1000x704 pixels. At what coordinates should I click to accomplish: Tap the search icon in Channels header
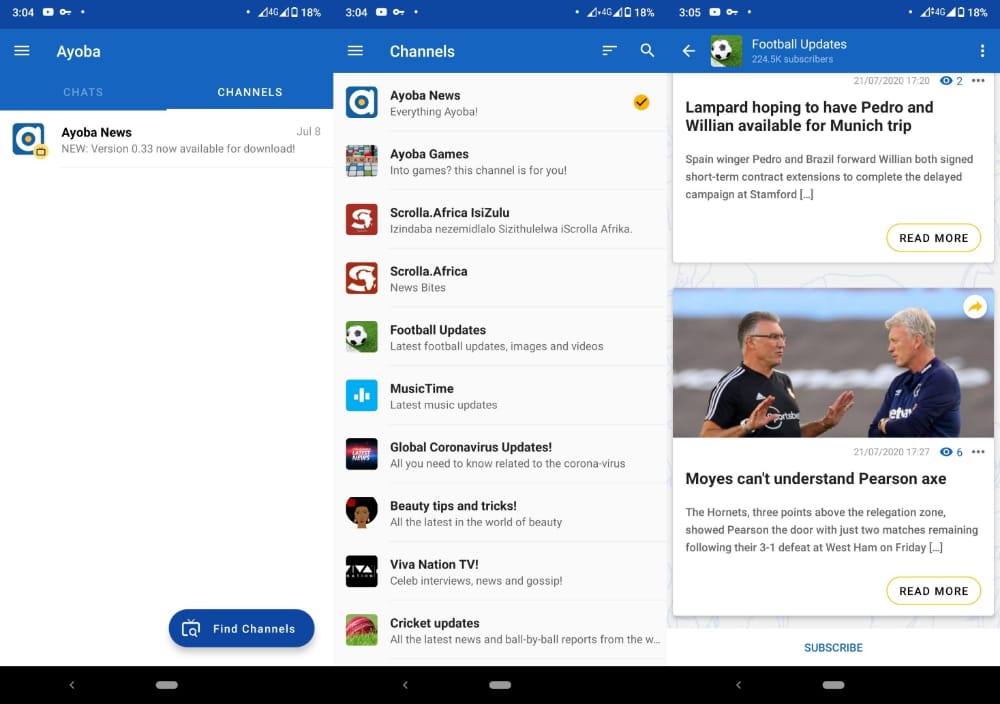point(647,50)
